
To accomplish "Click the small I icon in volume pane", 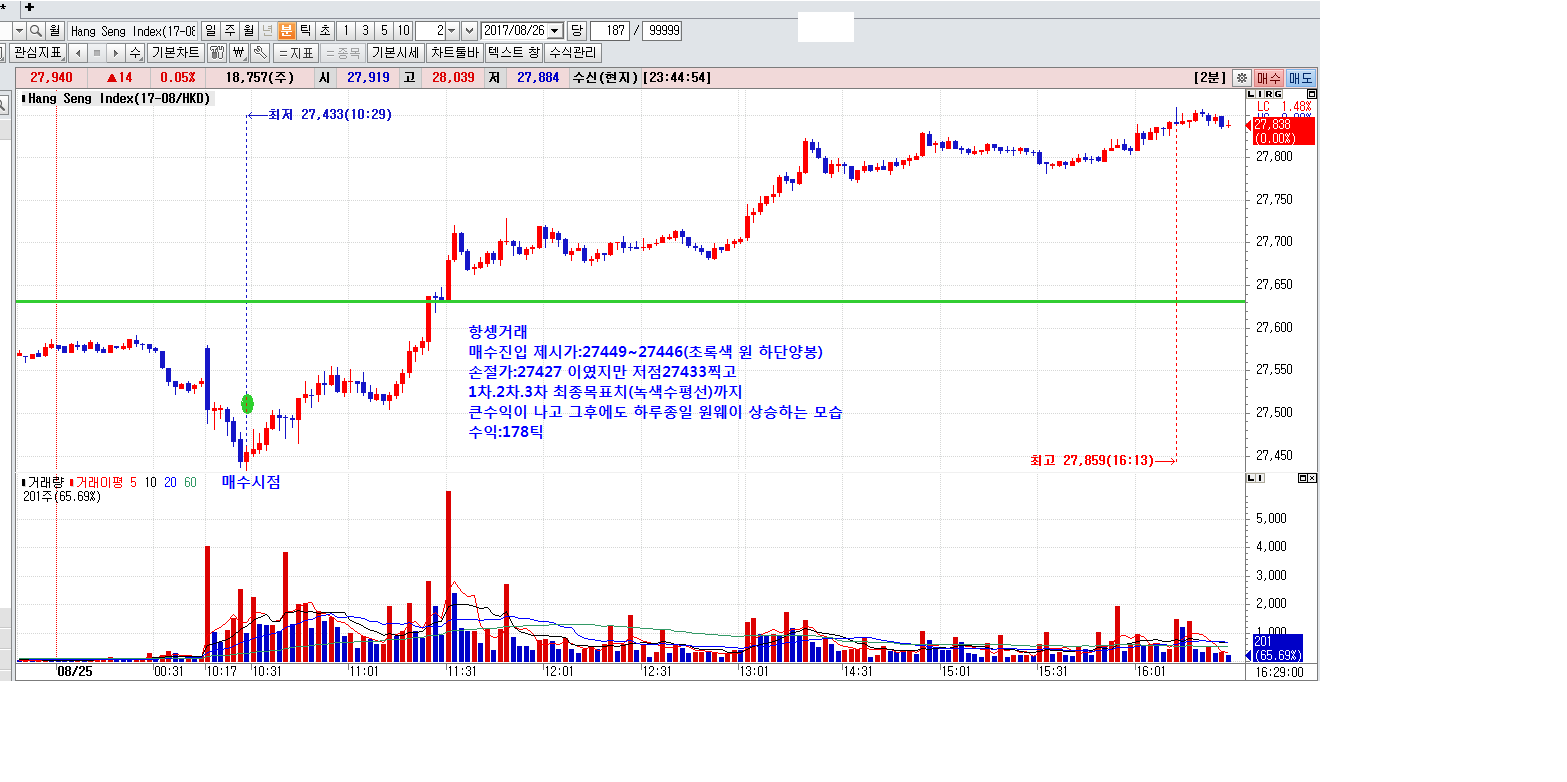I will pos(1260,478).
